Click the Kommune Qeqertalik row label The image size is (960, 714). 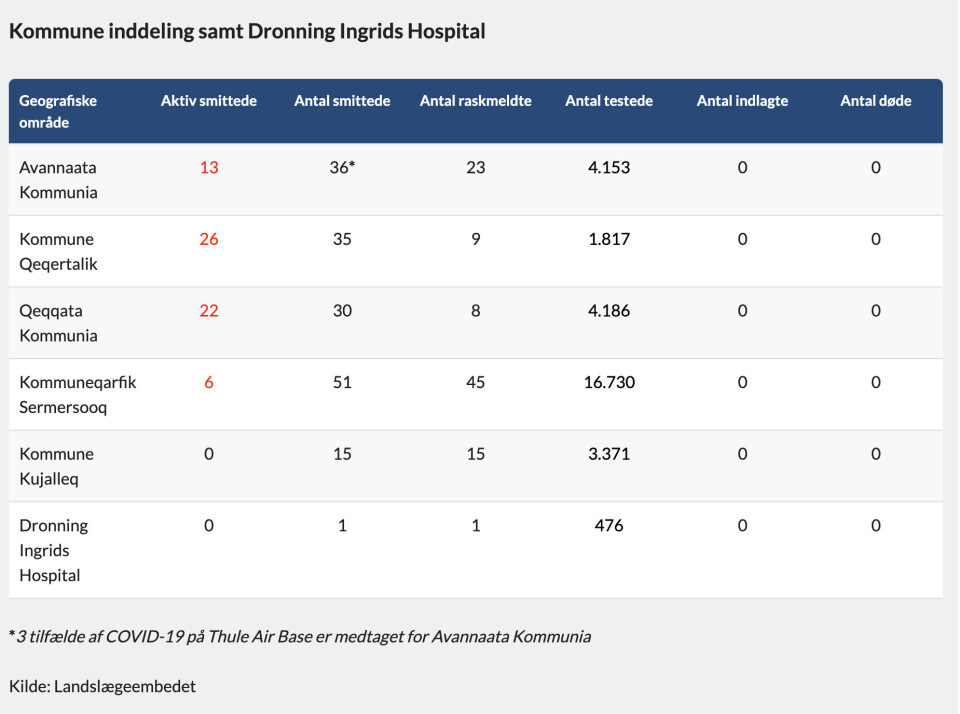pos(58,252)
